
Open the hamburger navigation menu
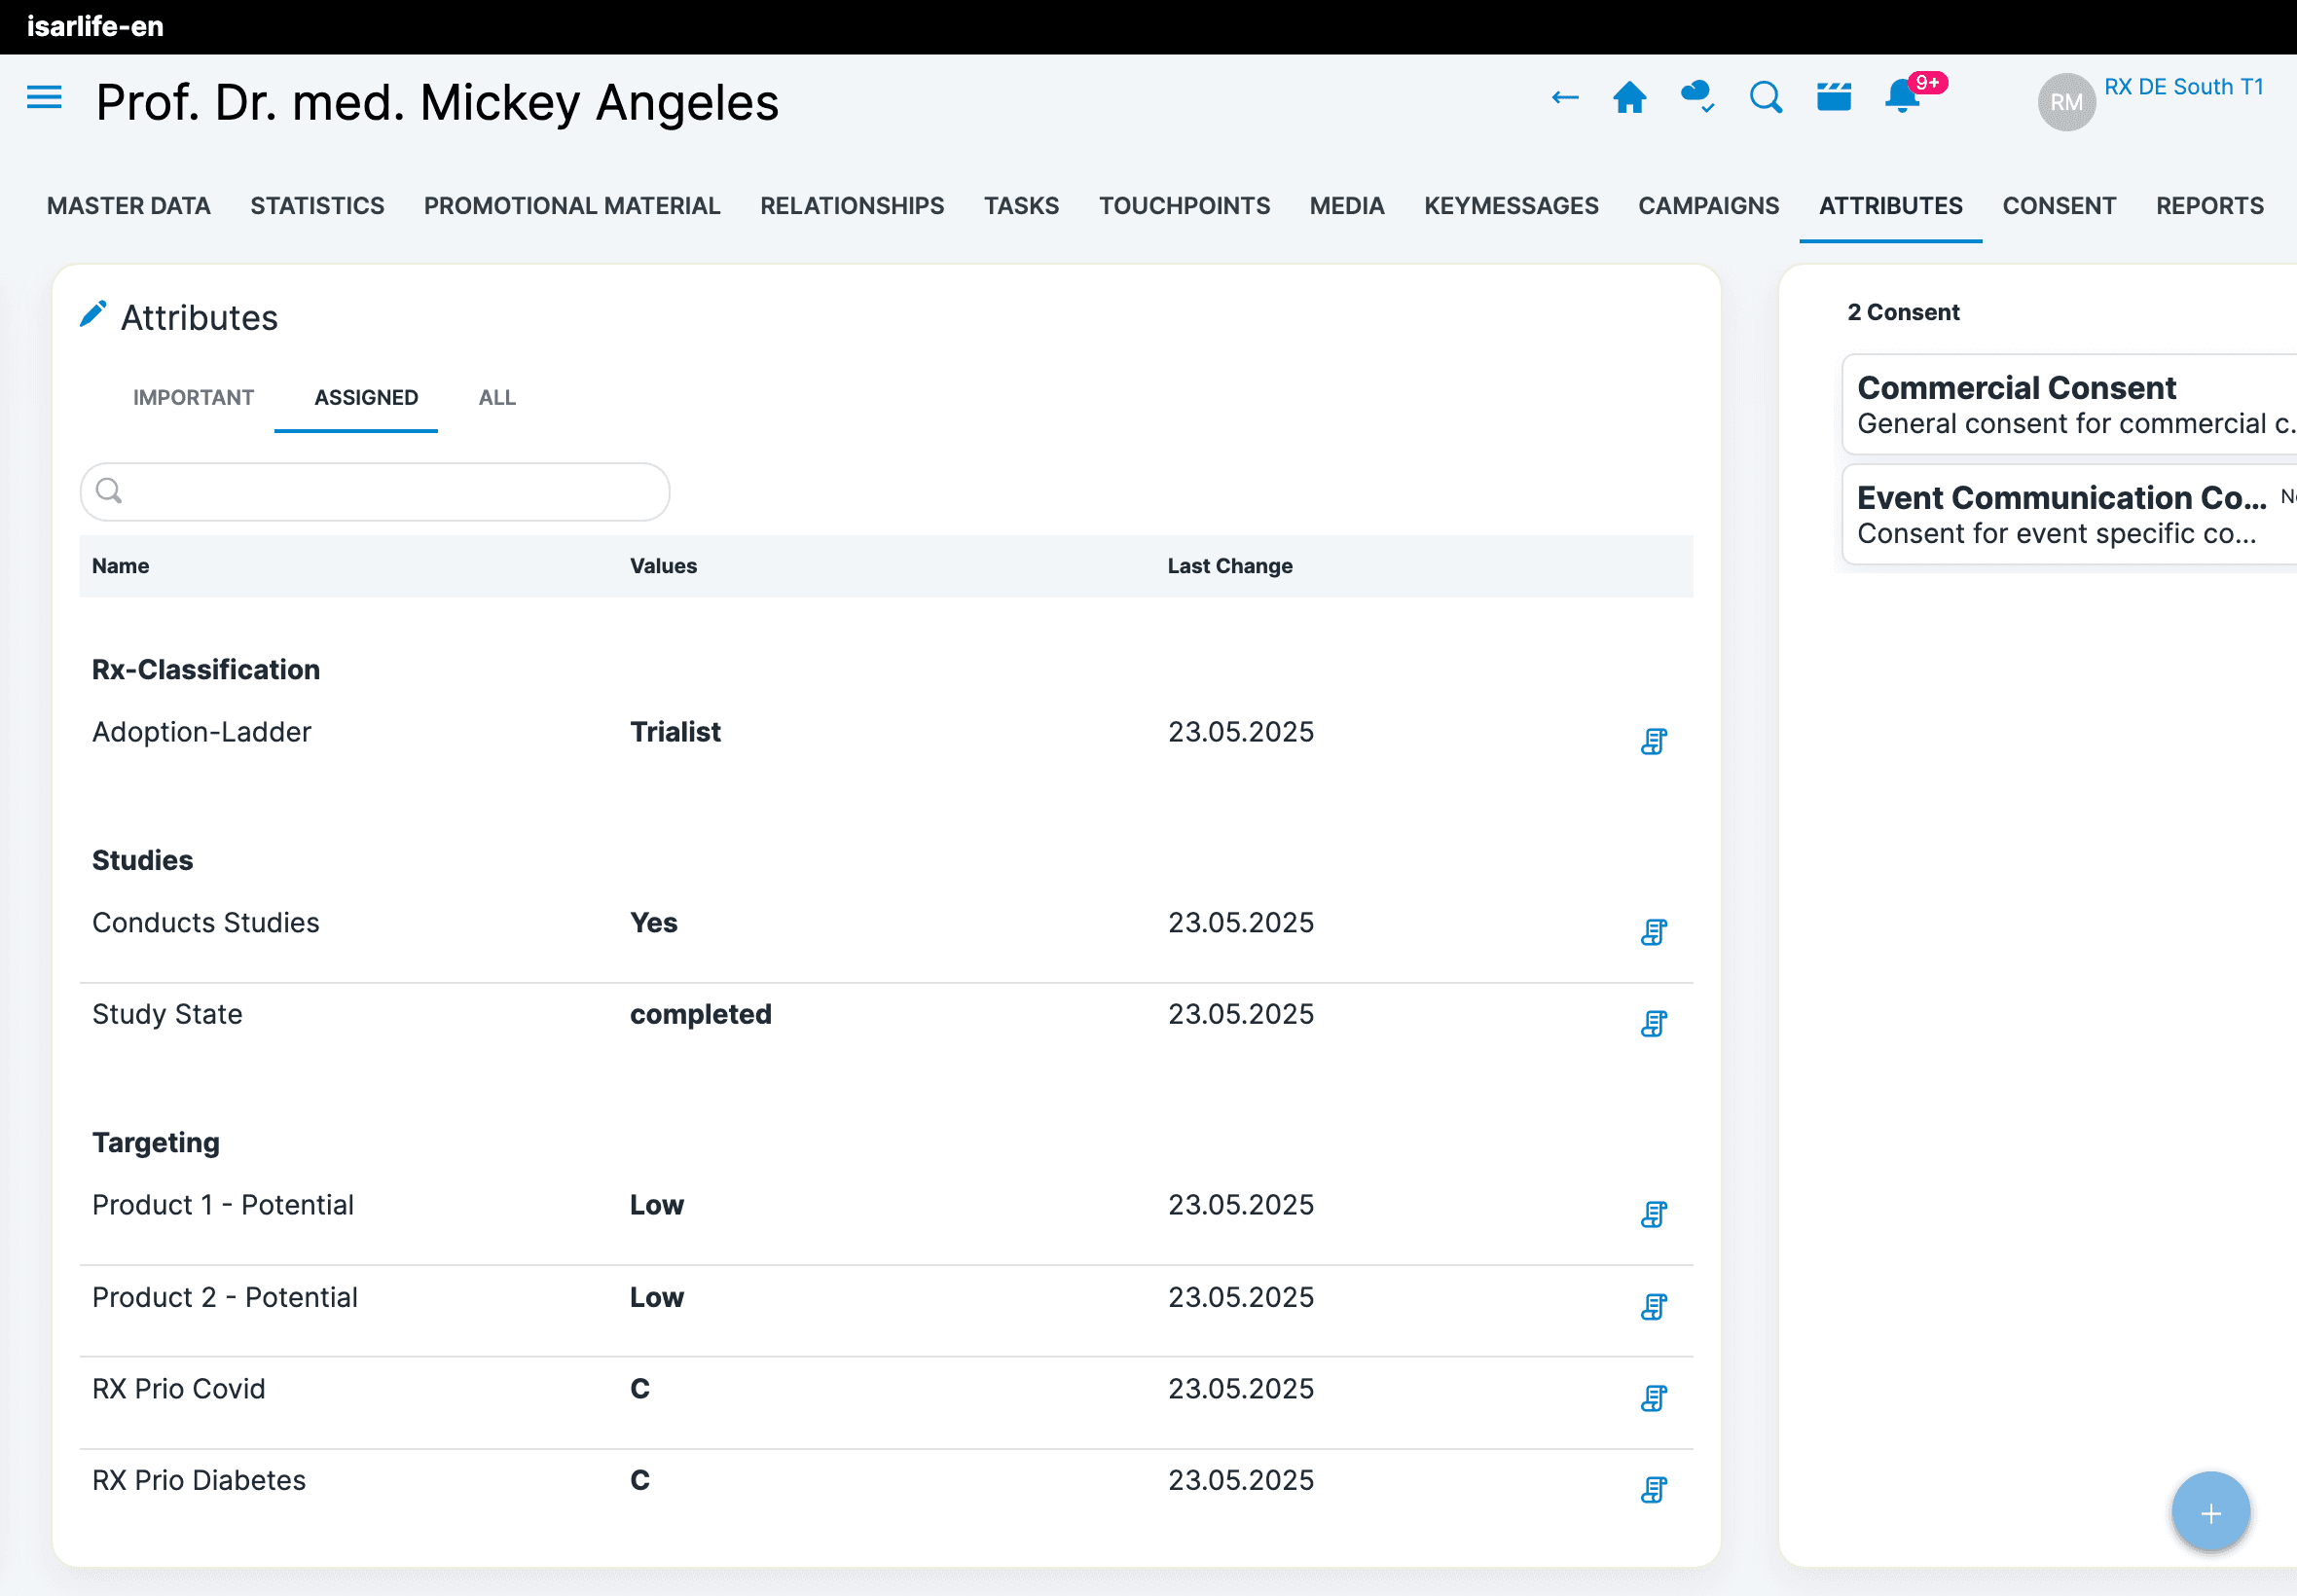pyautogui.click(x=44, y=98)
